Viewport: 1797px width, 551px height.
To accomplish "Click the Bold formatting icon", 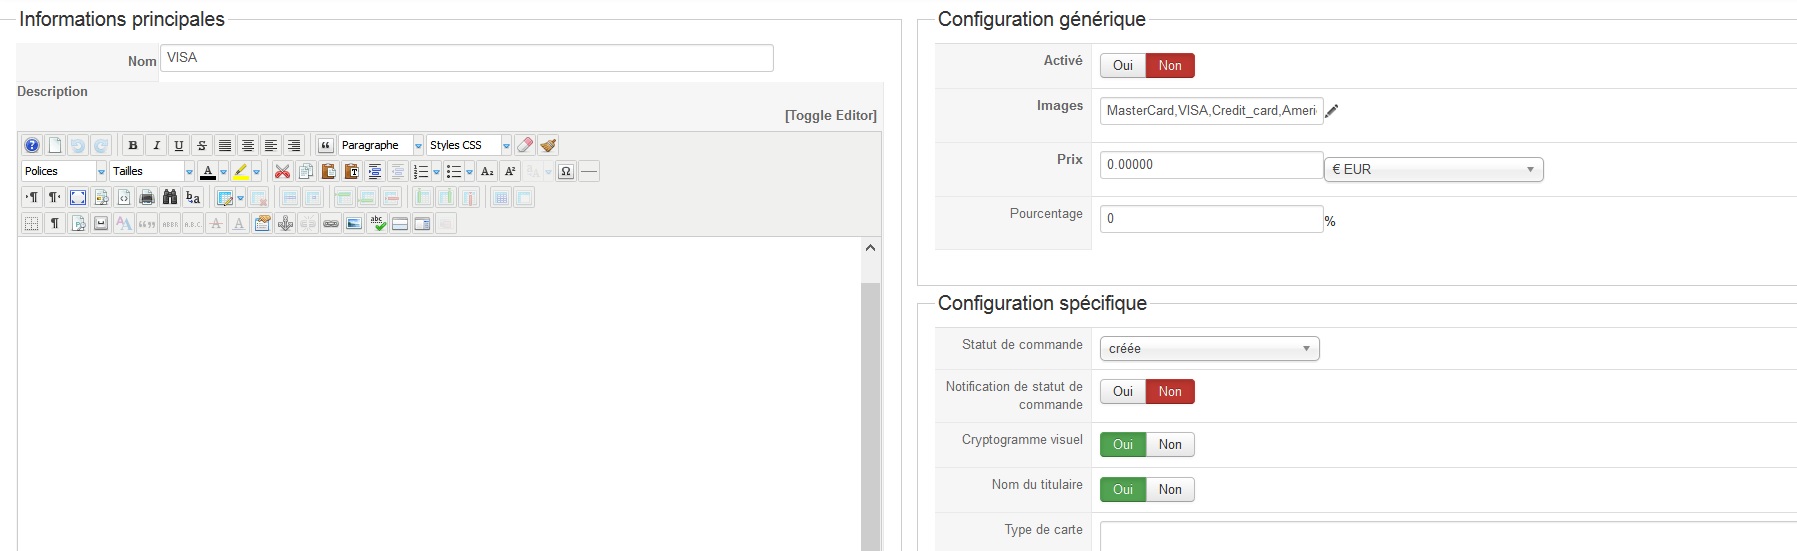I will [x=133, y=146].
